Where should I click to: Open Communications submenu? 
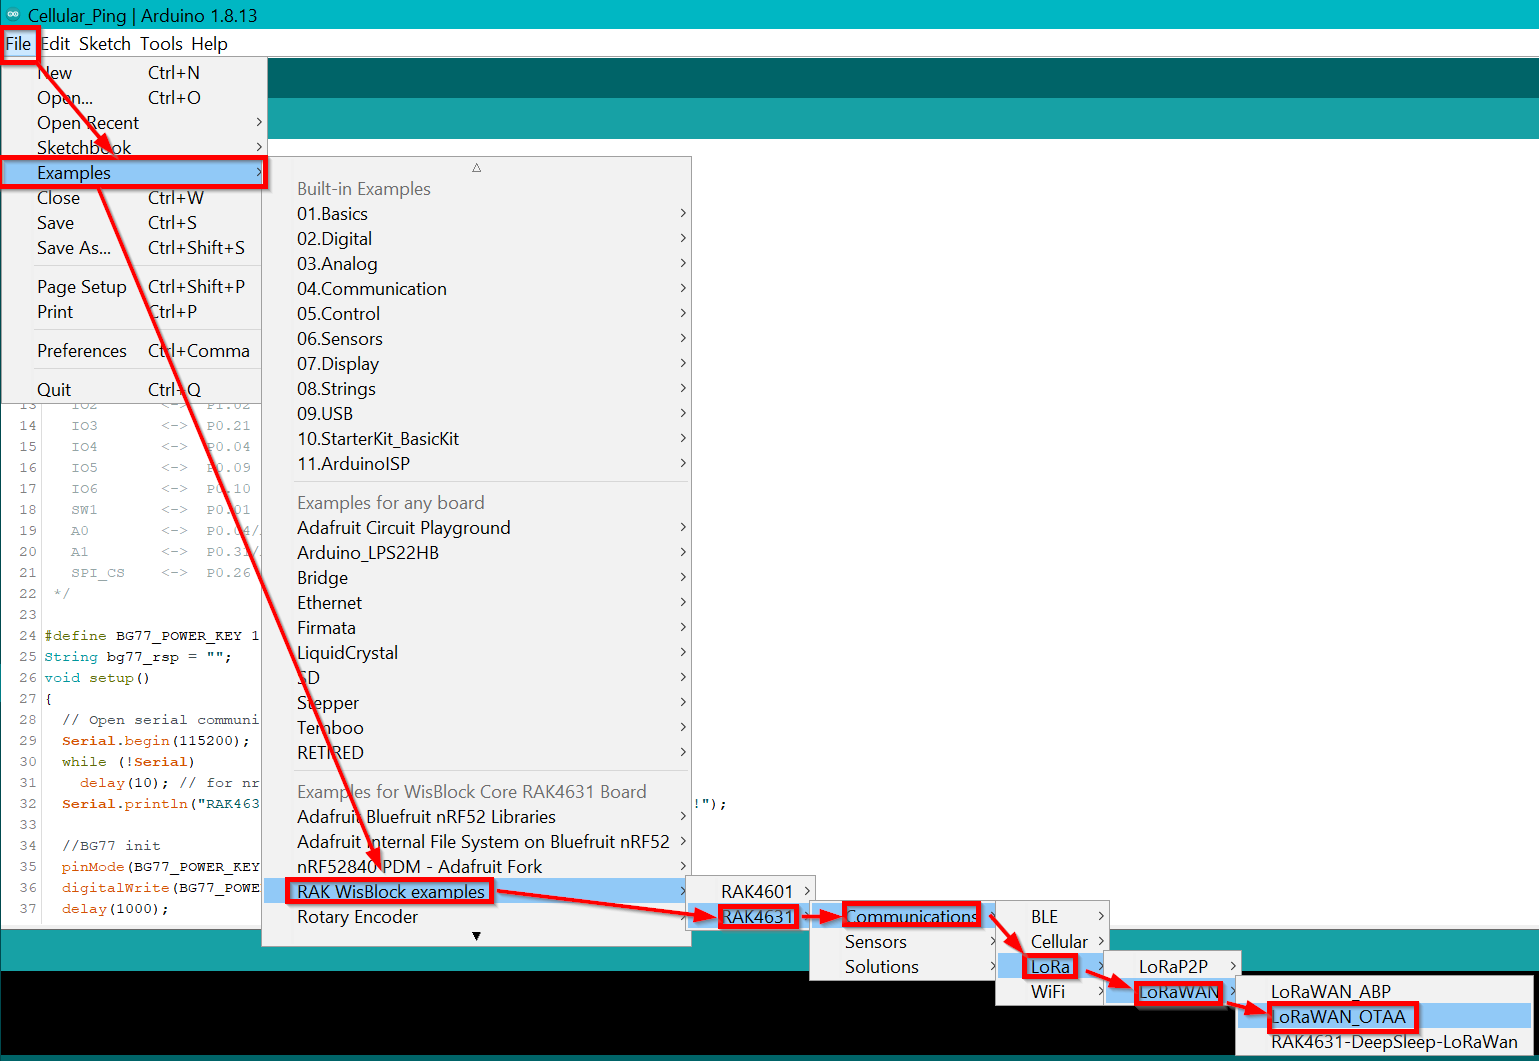[904, 917]
